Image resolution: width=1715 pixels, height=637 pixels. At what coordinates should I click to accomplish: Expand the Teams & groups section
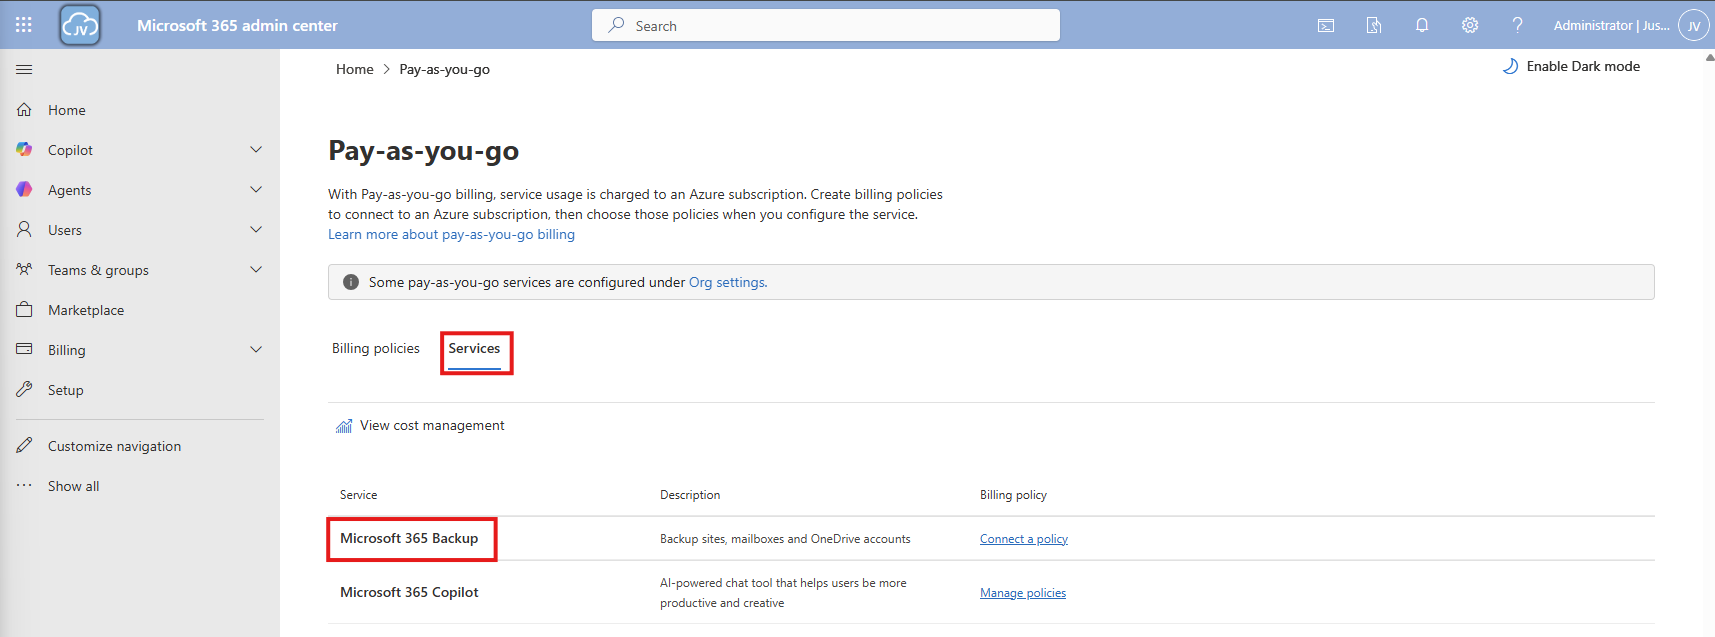[256, 270]
